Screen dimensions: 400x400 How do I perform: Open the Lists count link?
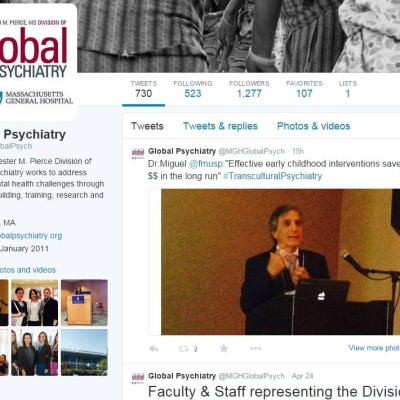click(348, 89)
